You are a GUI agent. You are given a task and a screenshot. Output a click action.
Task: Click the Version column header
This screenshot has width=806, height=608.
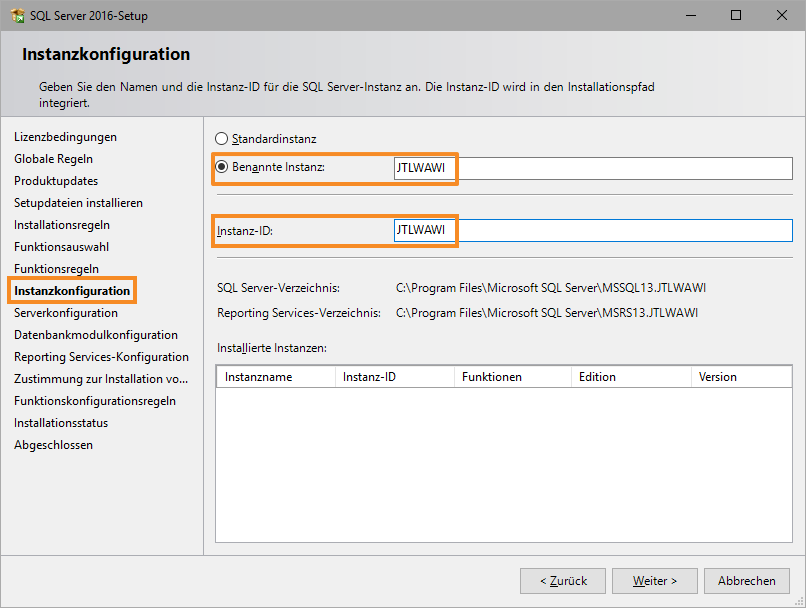pyautogui.click(x=740, y=377)
